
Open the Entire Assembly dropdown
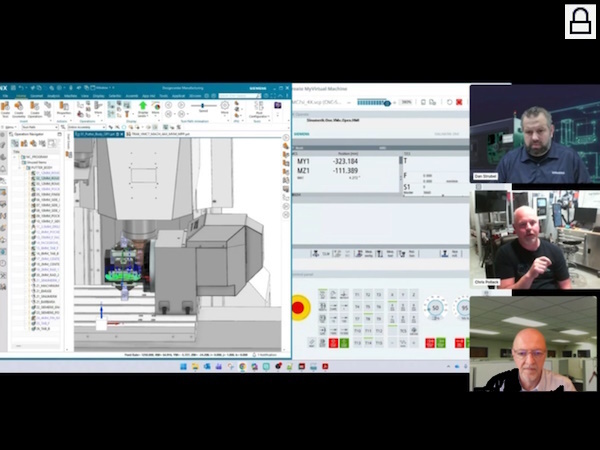coord(87,127)
